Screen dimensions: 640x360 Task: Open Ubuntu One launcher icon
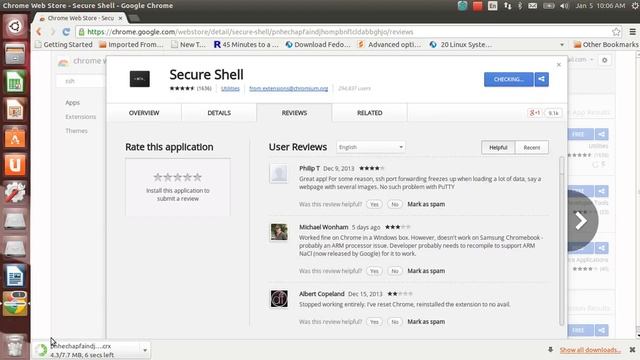[15, 165]
